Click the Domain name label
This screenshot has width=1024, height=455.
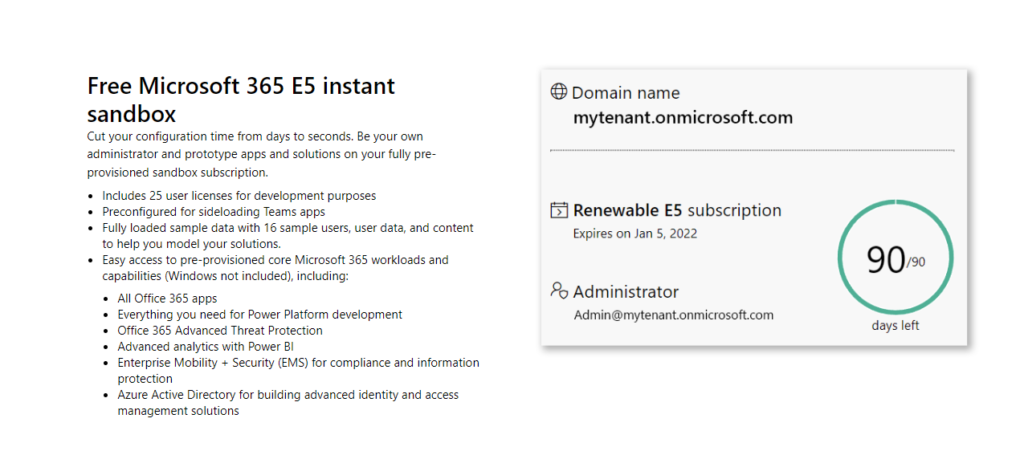(626, 93)
